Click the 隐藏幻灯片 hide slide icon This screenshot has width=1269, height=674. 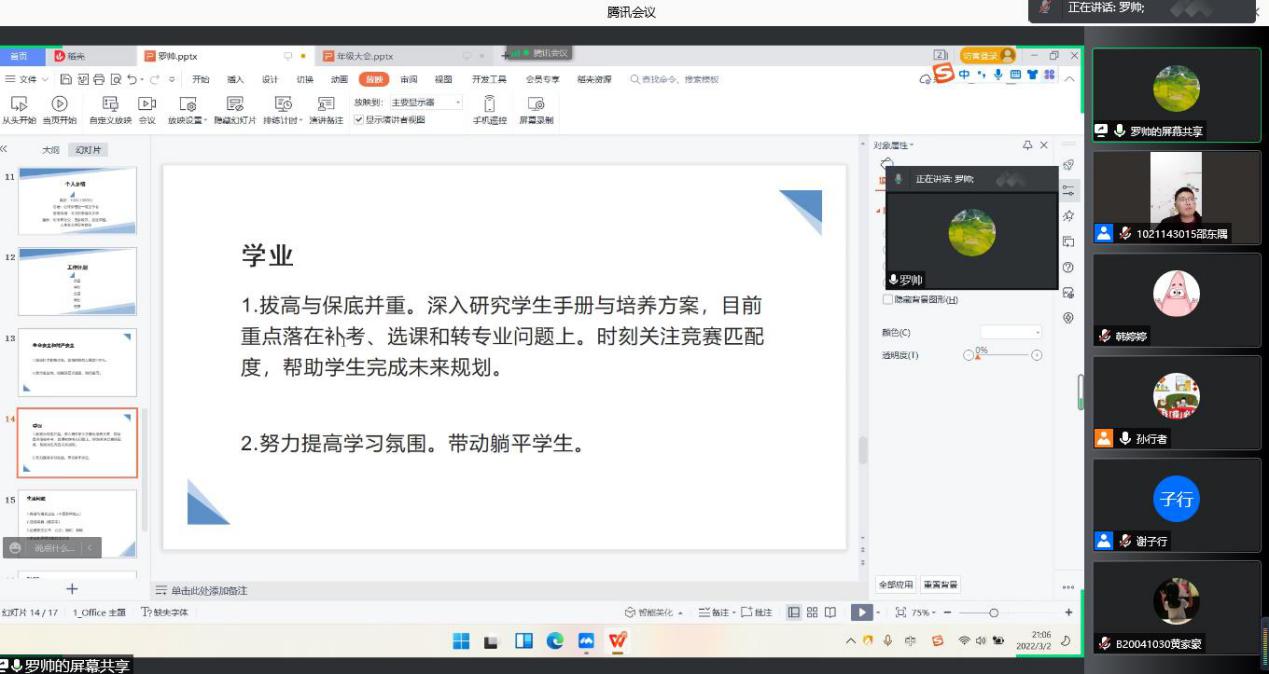click(235, 104)
